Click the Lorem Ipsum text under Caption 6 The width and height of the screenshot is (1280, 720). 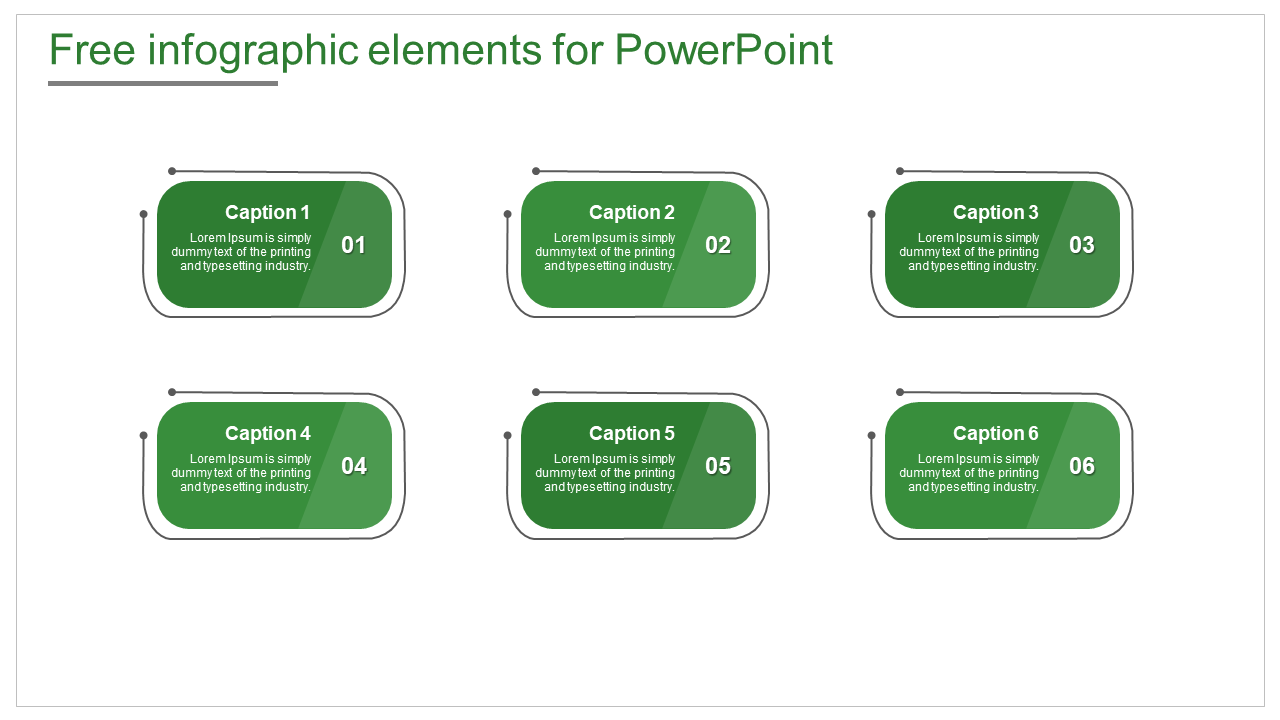969,473
